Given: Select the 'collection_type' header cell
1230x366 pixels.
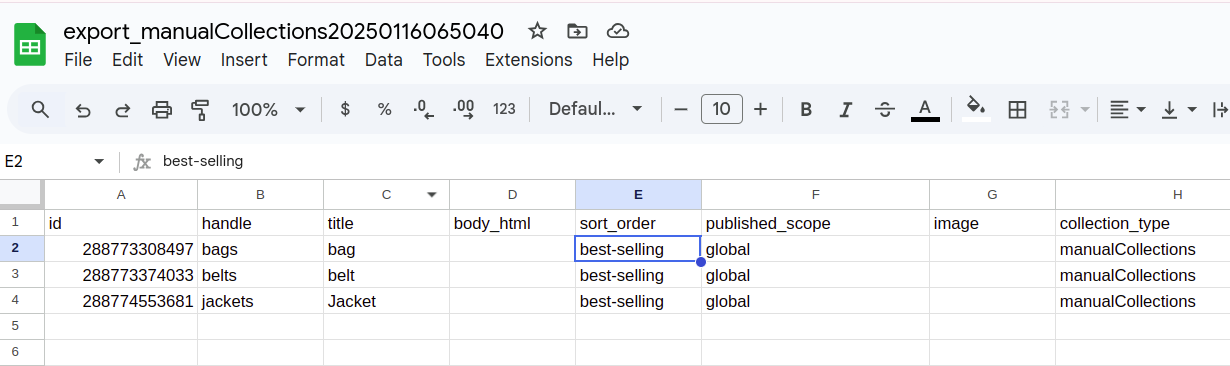Looking at the screenshot, I should tap(1143, 223).
